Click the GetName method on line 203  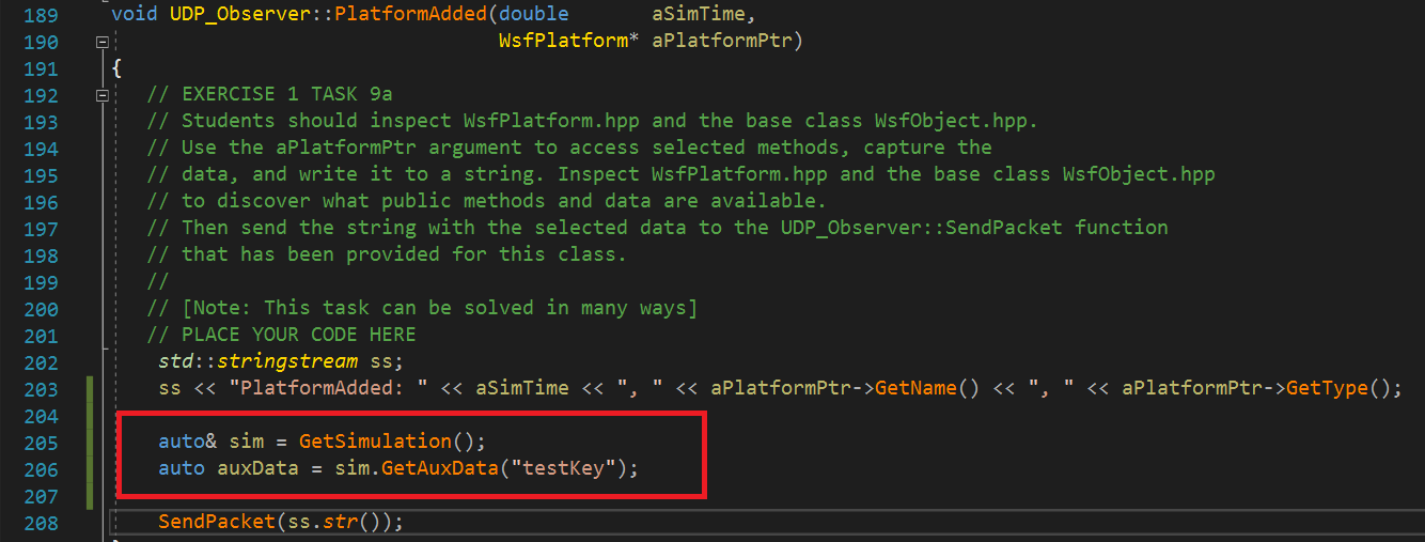(910, 388)
